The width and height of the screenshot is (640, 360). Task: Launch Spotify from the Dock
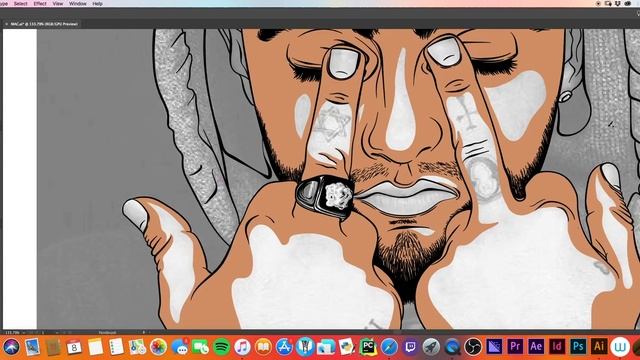(x=221, y=347)
